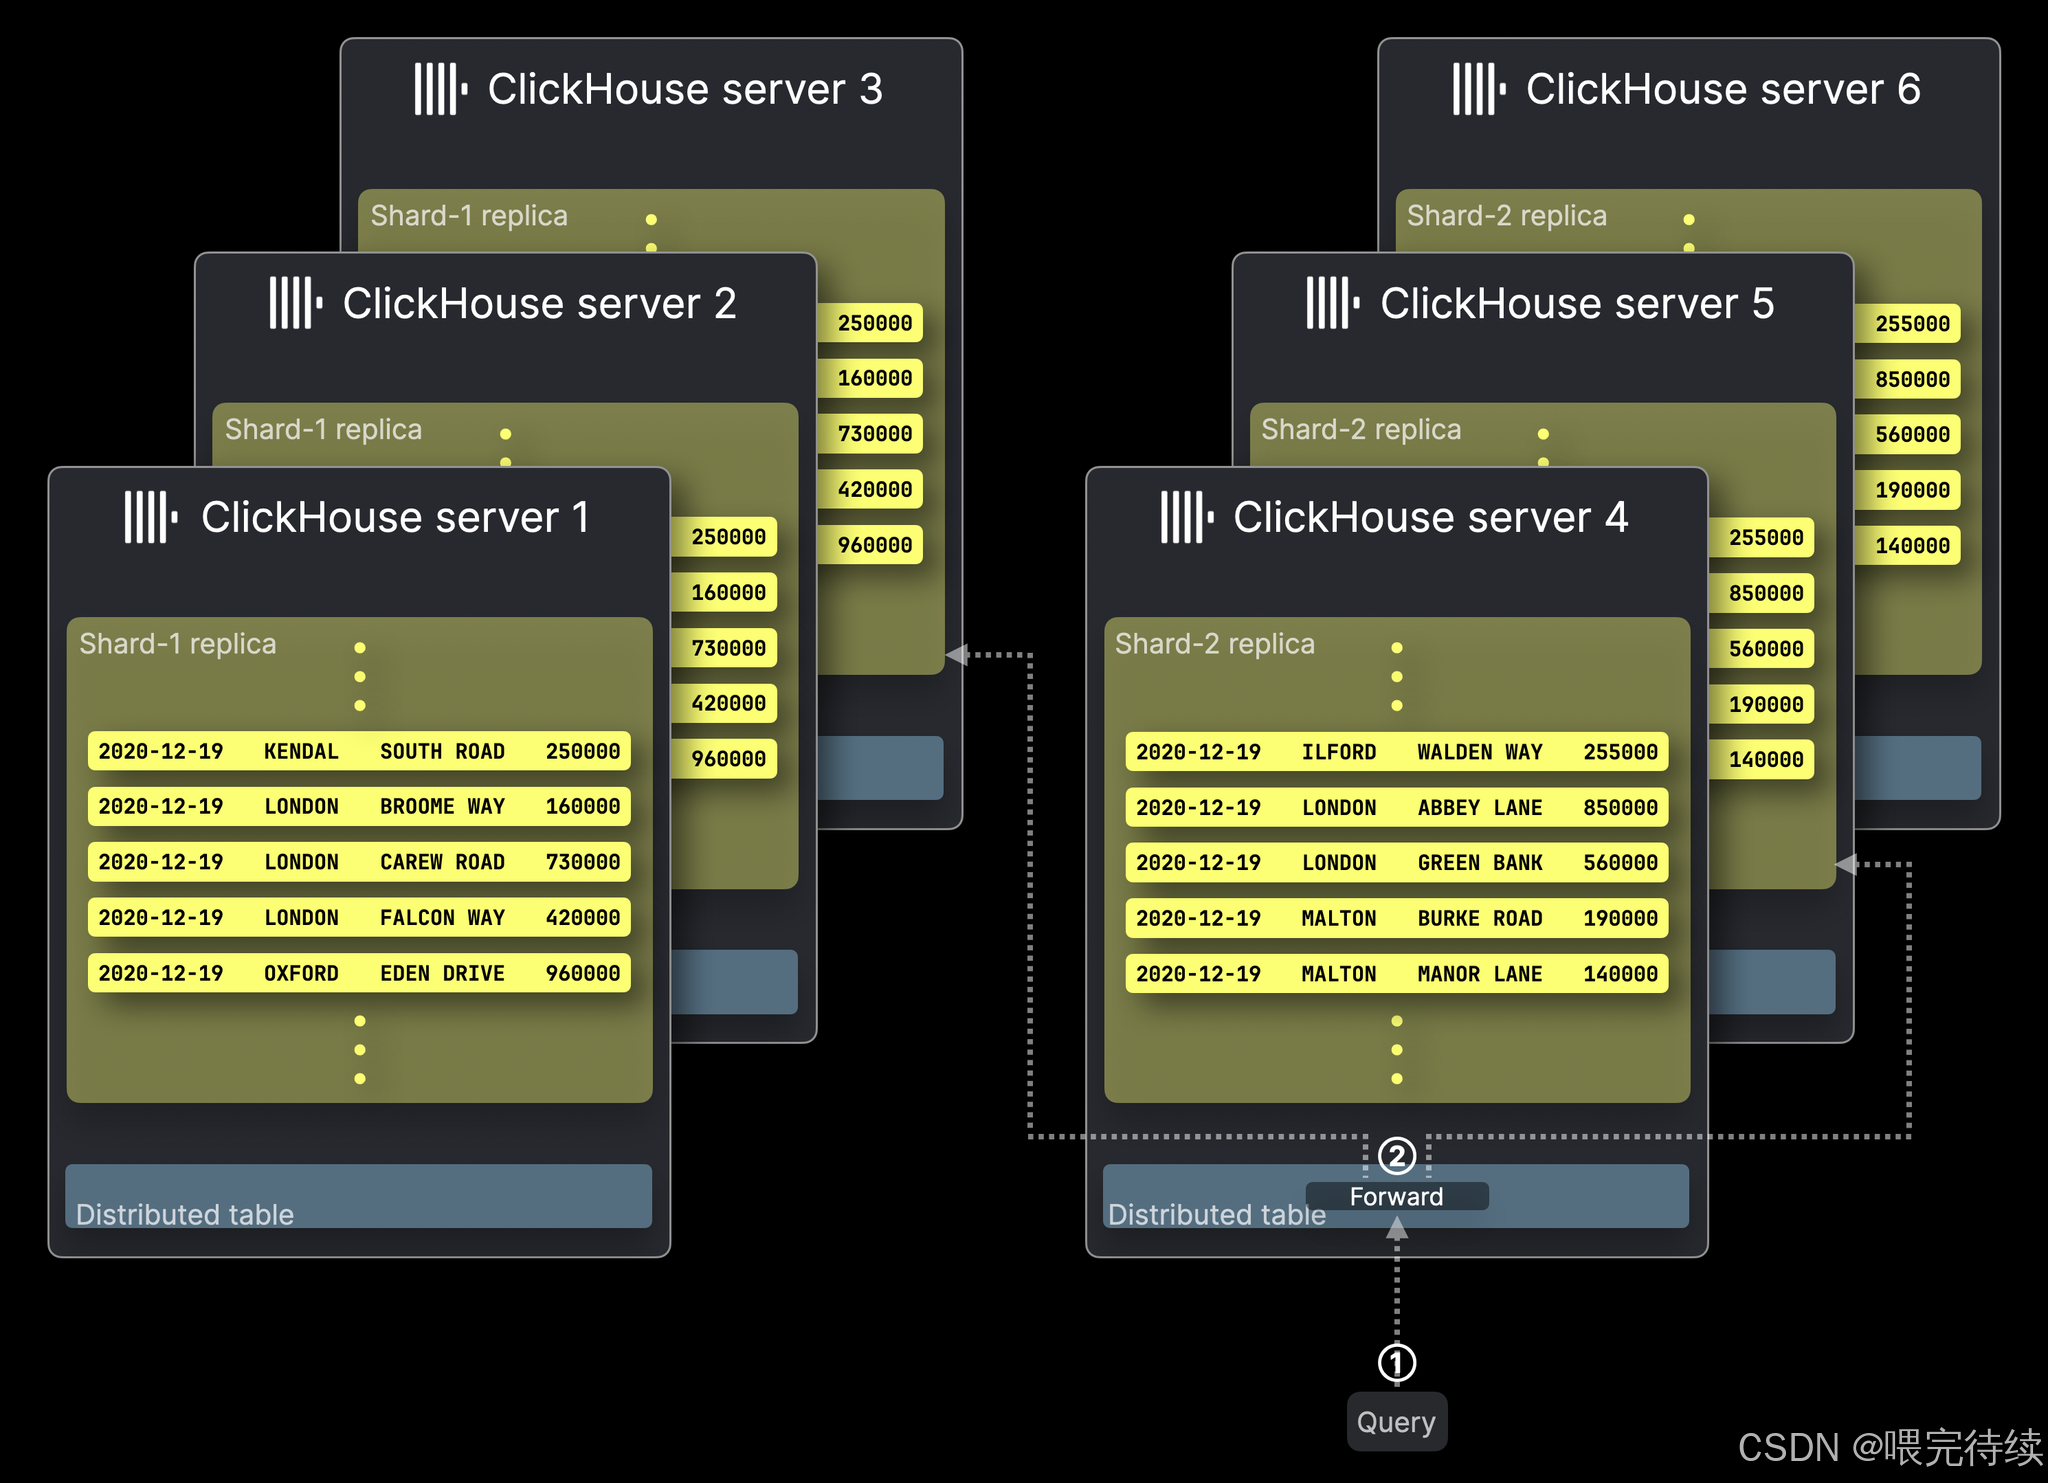This screenshot has width=2048, height=1483.
Task: Click the 'ClickHouse server 2' title
Action: 540,303
